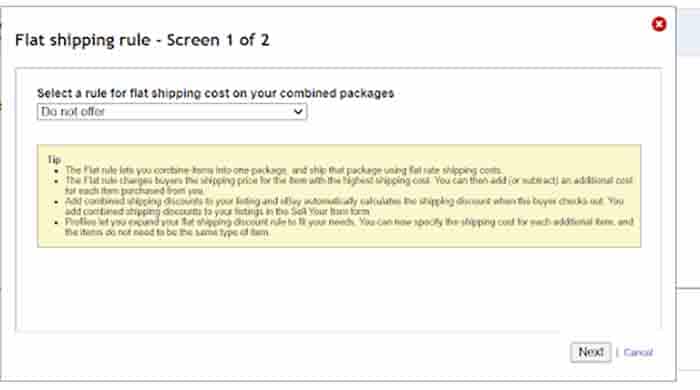Close the Flat shipping rule dialog
Screen dimensions: 700x390
[659, 24]
